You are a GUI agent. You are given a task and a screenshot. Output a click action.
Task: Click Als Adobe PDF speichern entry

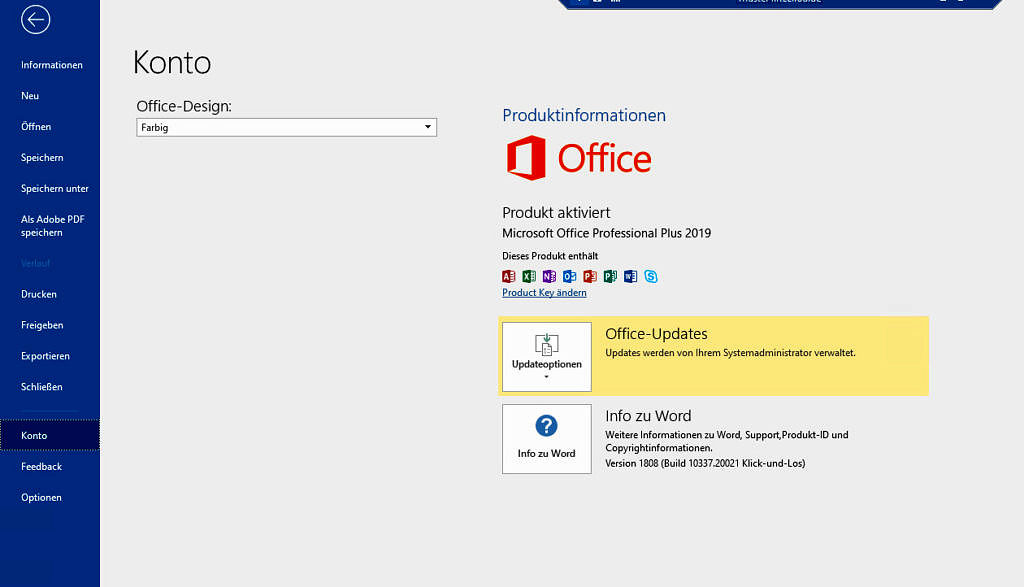click(x=53, y=226)
